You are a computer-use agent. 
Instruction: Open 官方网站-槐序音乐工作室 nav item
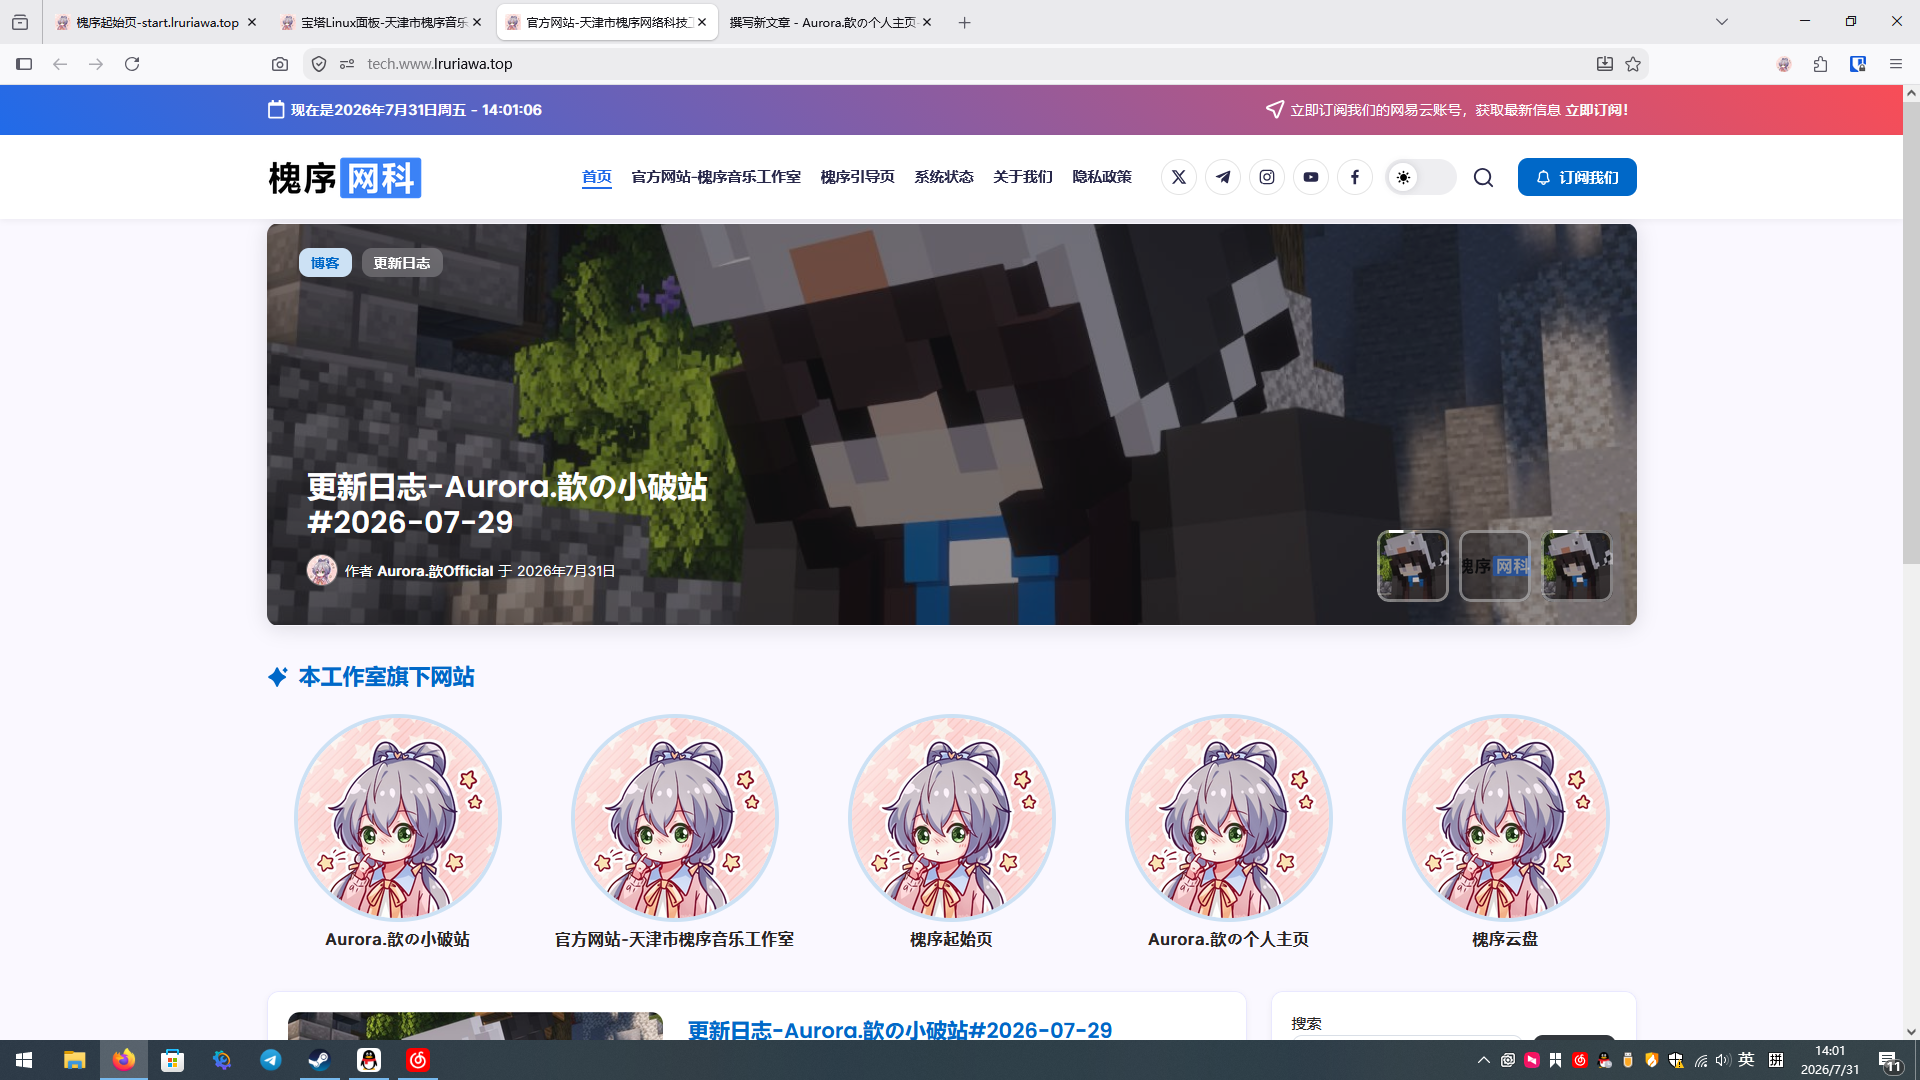click(716, 177)
